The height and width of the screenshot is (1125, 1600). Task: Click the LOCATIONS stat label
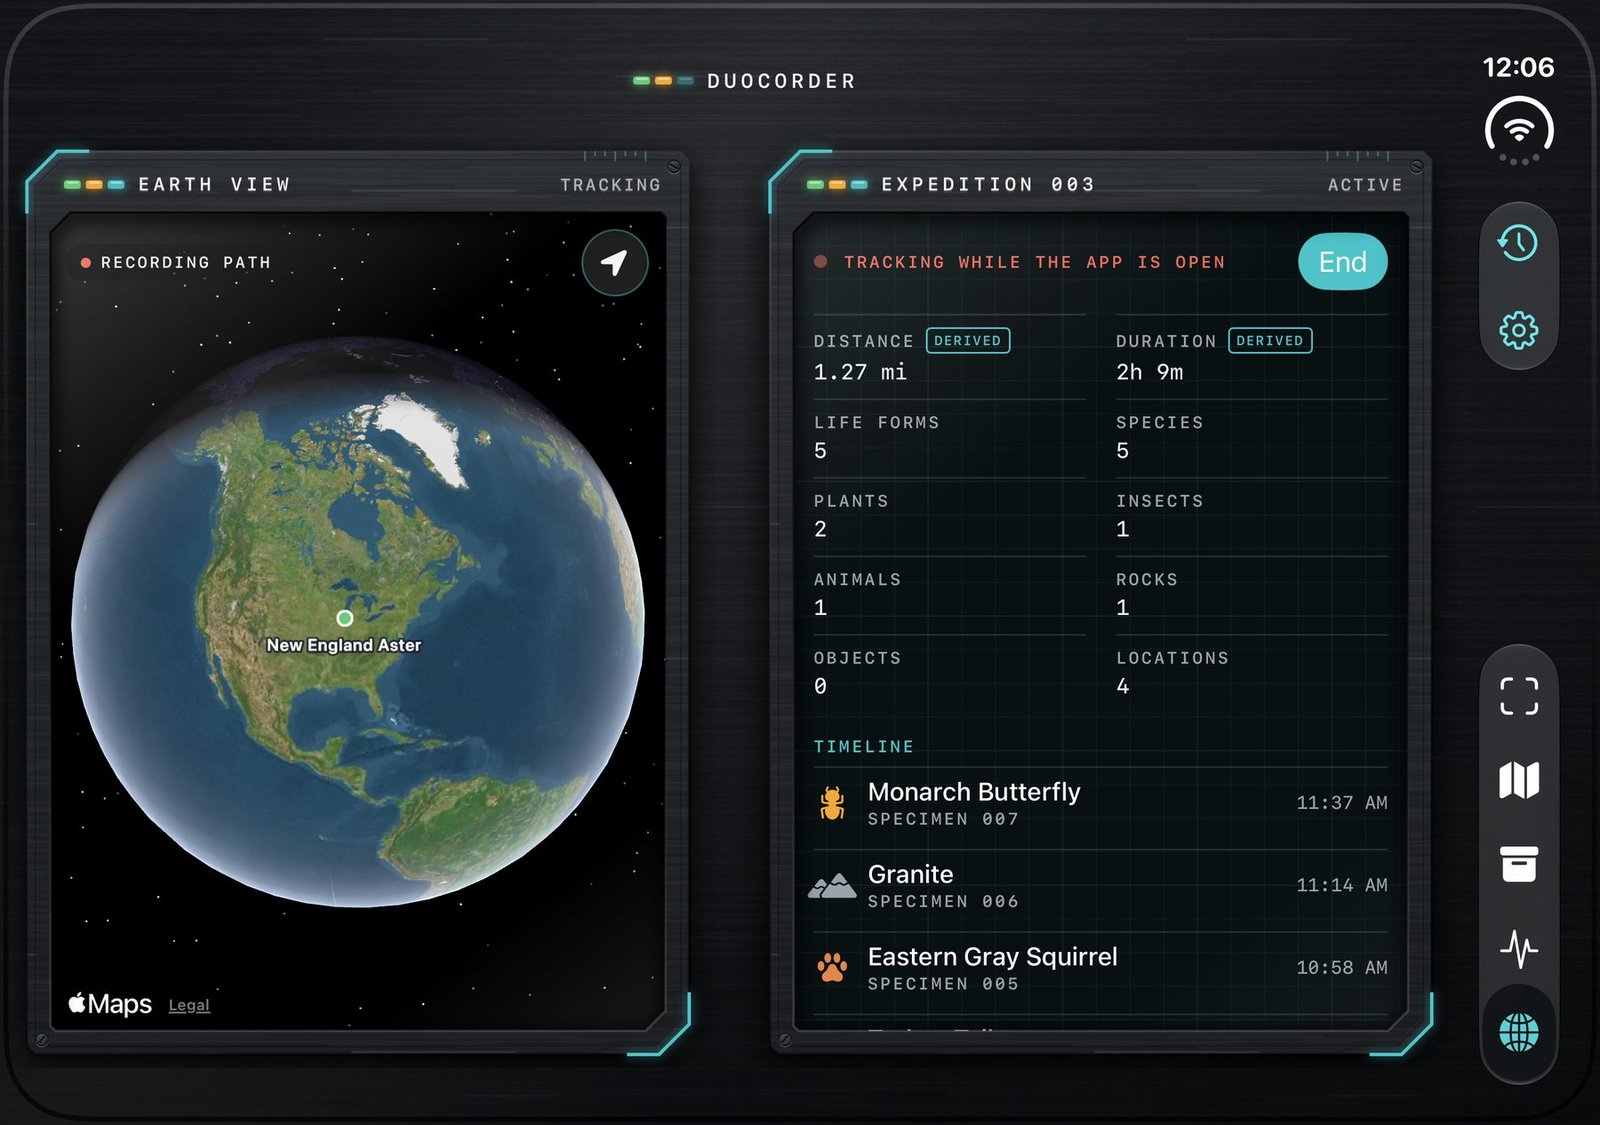pos(1173,658)
